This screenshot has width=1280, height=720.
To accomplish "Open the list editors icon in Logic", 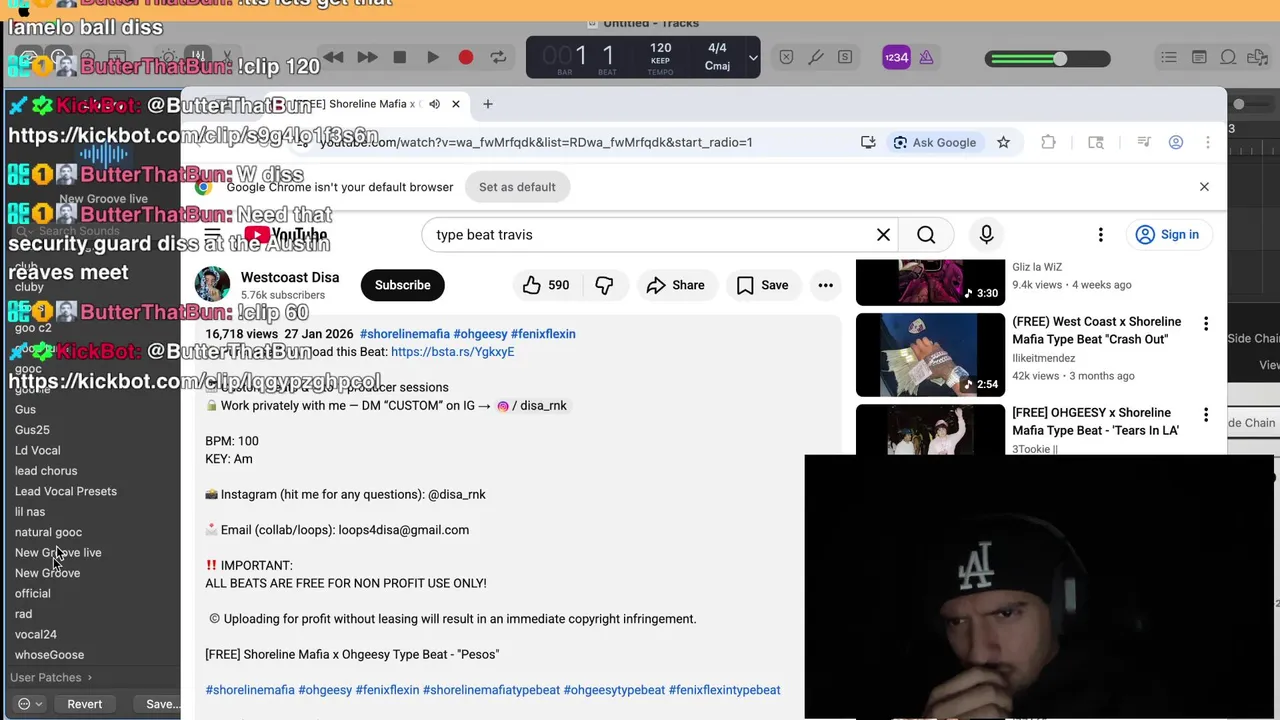I will tap(1169, 58).
